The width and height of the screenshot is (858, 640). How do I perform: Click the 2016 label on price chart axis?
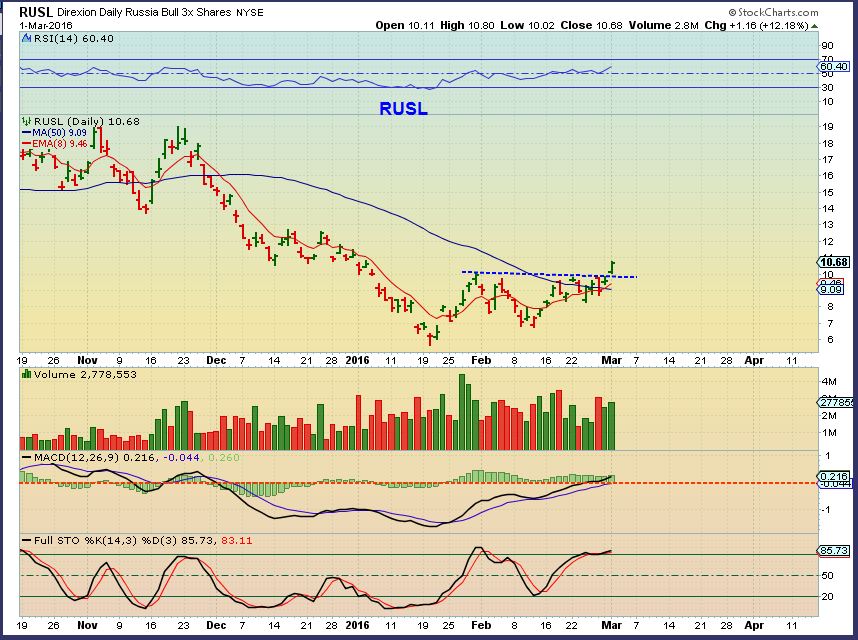[357, 360]
